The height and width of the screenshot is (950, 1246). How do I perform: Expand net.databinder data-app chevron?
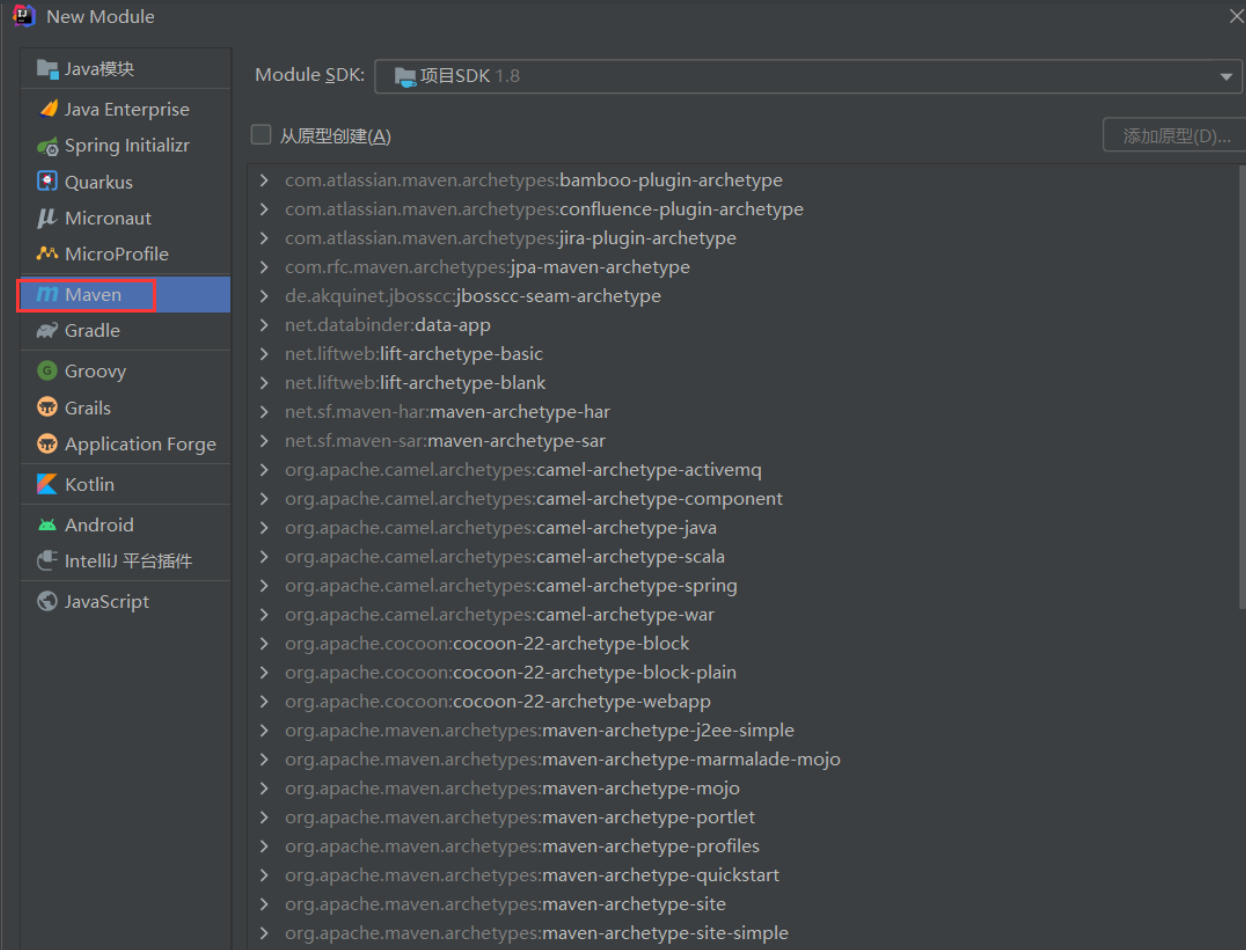click(x=264, y=325)
